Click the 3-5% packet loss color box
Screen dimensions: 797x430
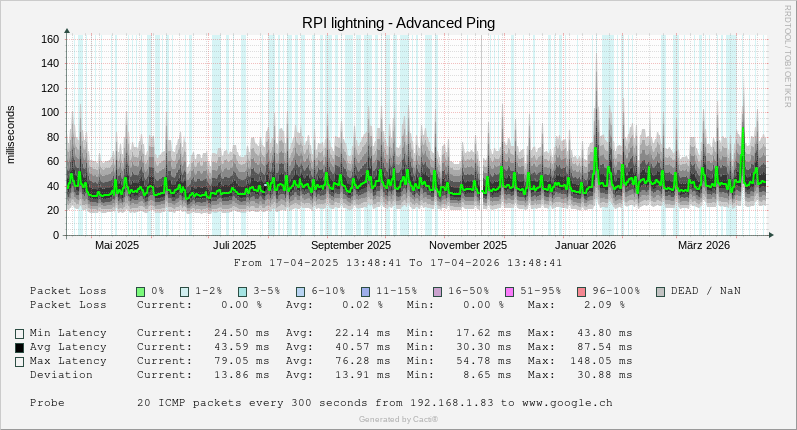click(243, 291)
